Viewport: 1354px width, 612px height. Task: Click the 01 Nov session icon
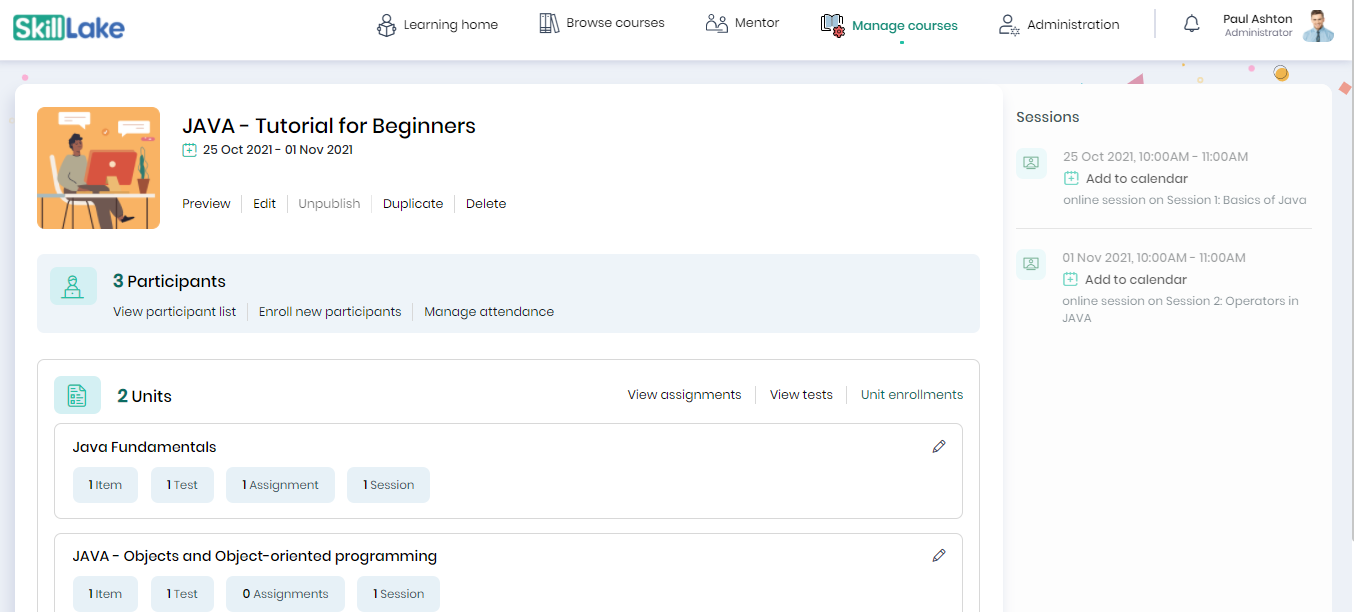(1031, 264)
